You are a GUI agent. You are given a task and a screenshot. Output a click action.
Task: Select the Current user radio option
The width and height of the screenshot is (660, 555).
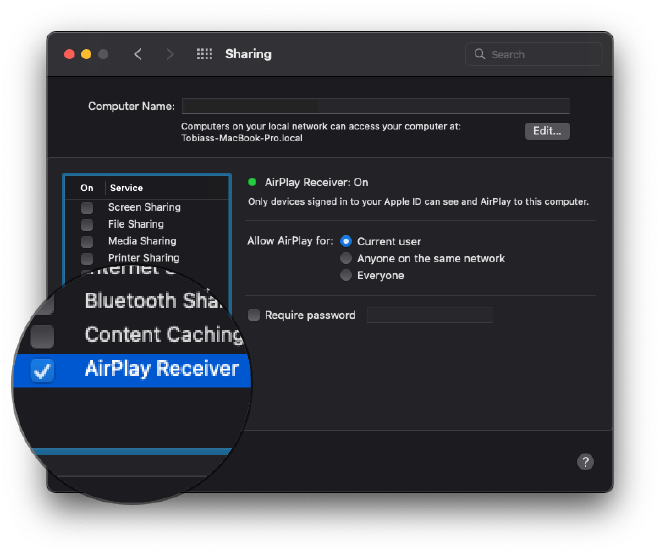346,241
